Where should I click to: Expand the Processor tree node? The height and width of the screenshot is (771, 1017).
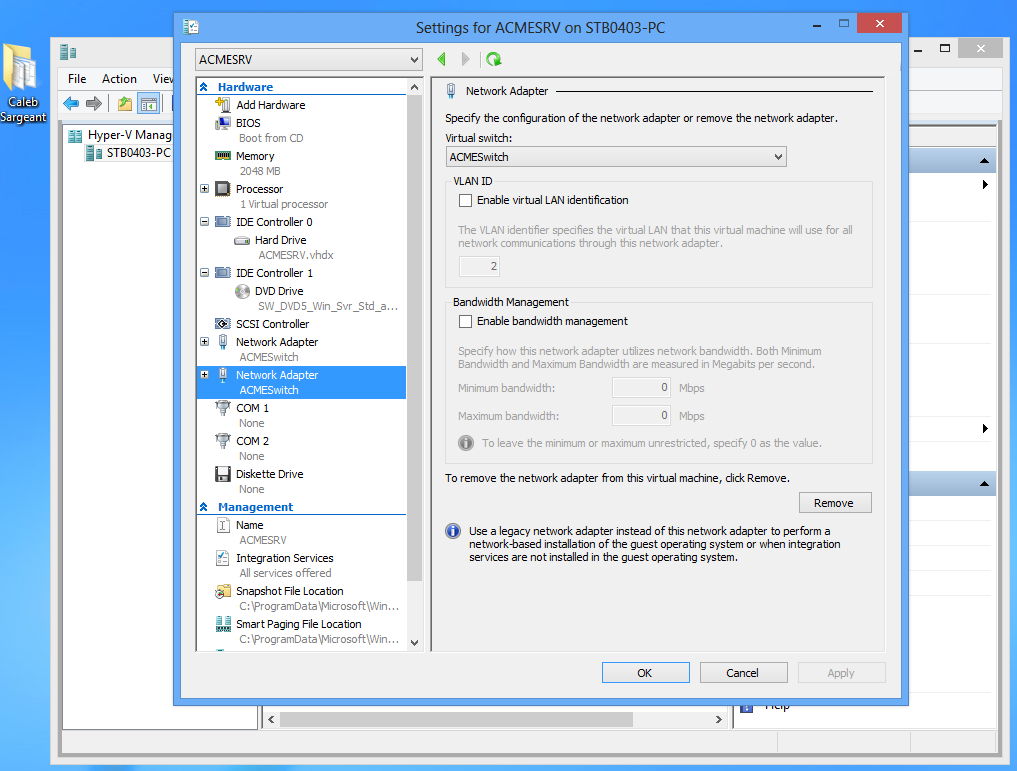pos(204,189)
